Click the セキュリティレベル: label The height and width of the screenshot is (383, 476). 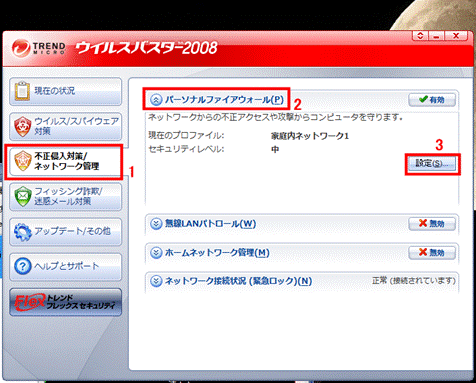[186, 149]
